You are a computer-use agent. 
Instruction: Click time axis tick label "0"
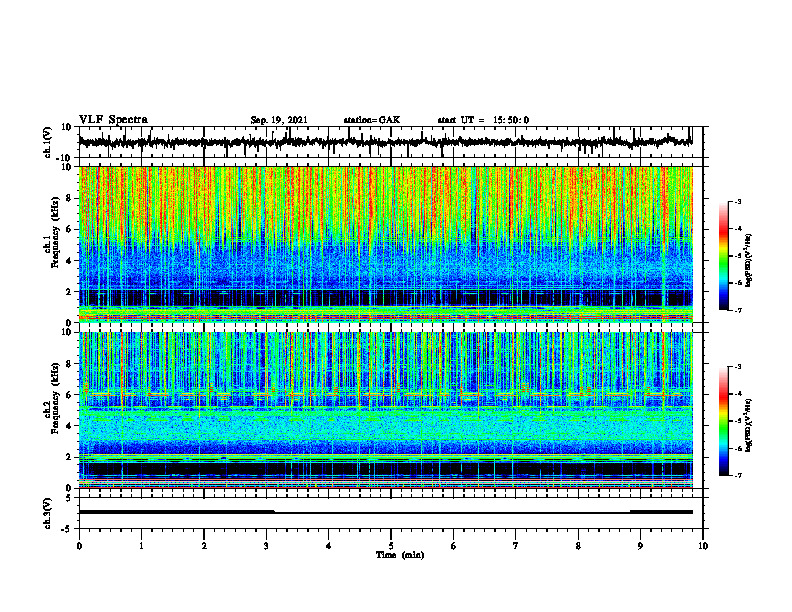(79, 546)
